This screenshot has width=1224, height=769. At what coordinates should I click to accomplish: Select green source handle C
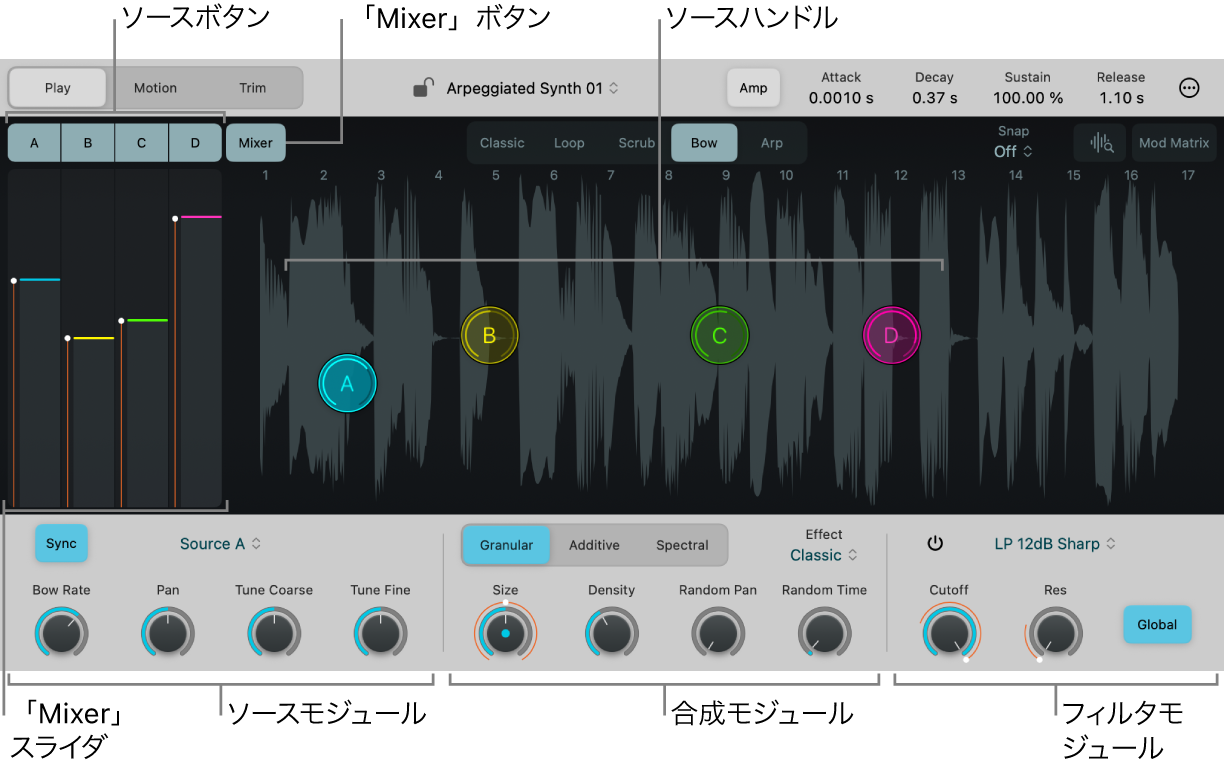[x=719, y=335]
